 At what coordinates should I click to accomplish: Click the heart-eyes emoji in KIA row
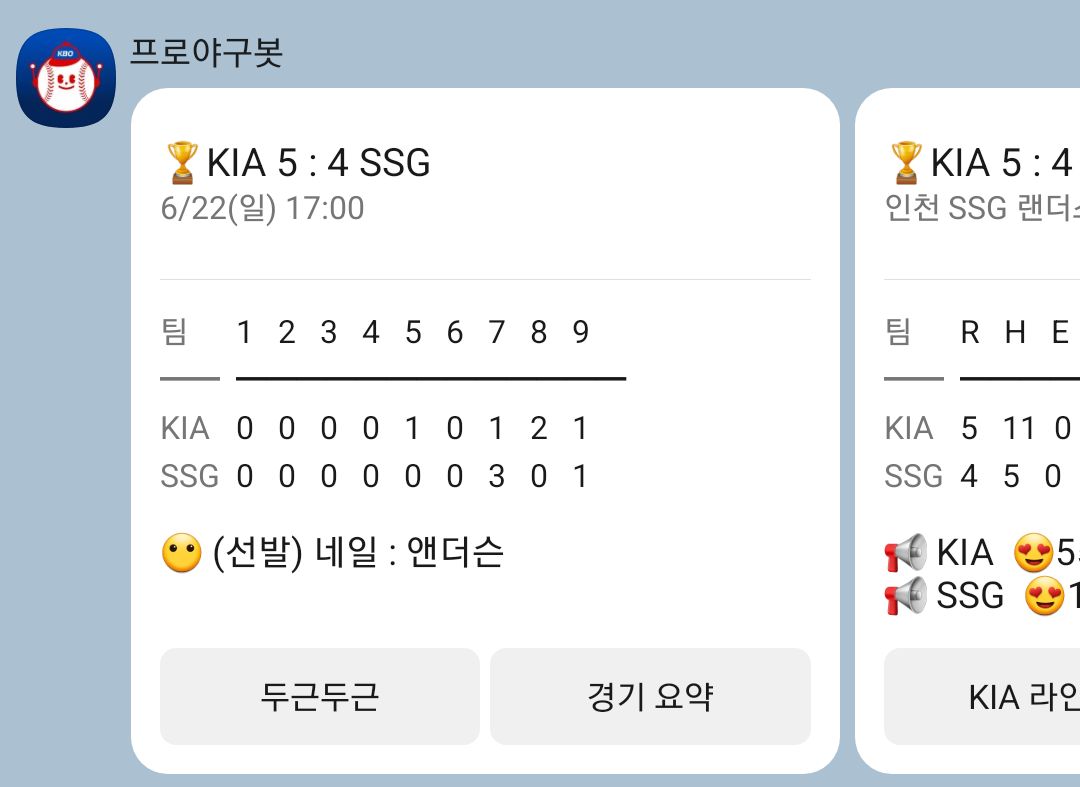pyautogui.click(x=1034, y=552)
